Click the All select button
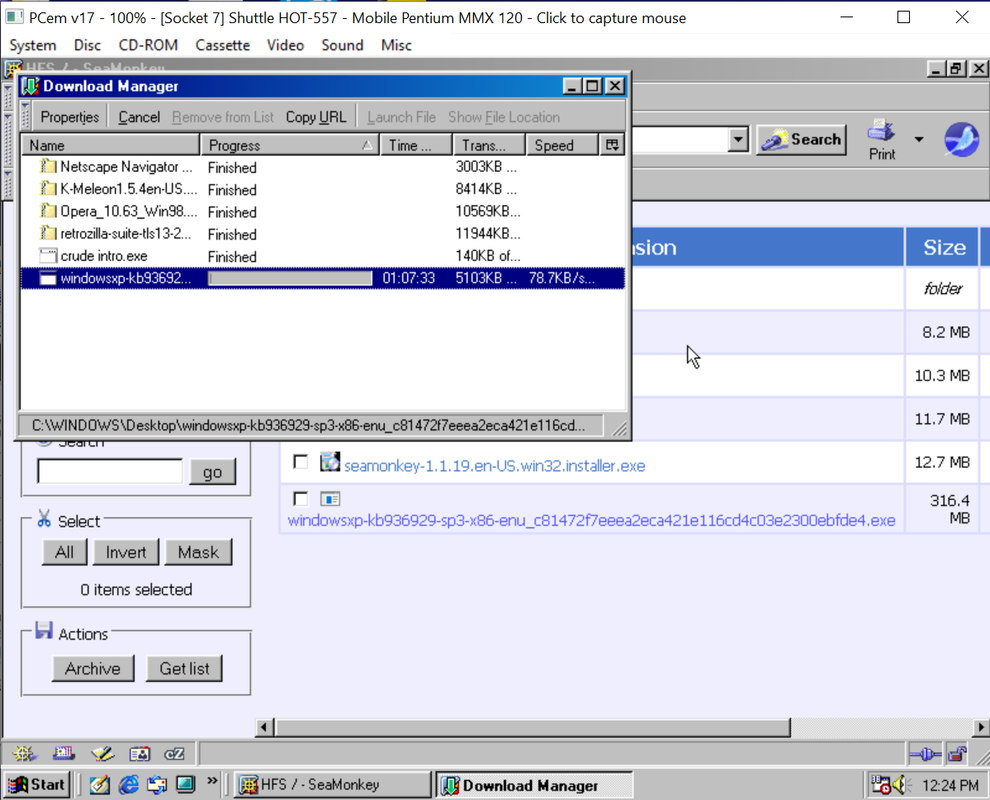990x800 pixels. pos(64,552)
